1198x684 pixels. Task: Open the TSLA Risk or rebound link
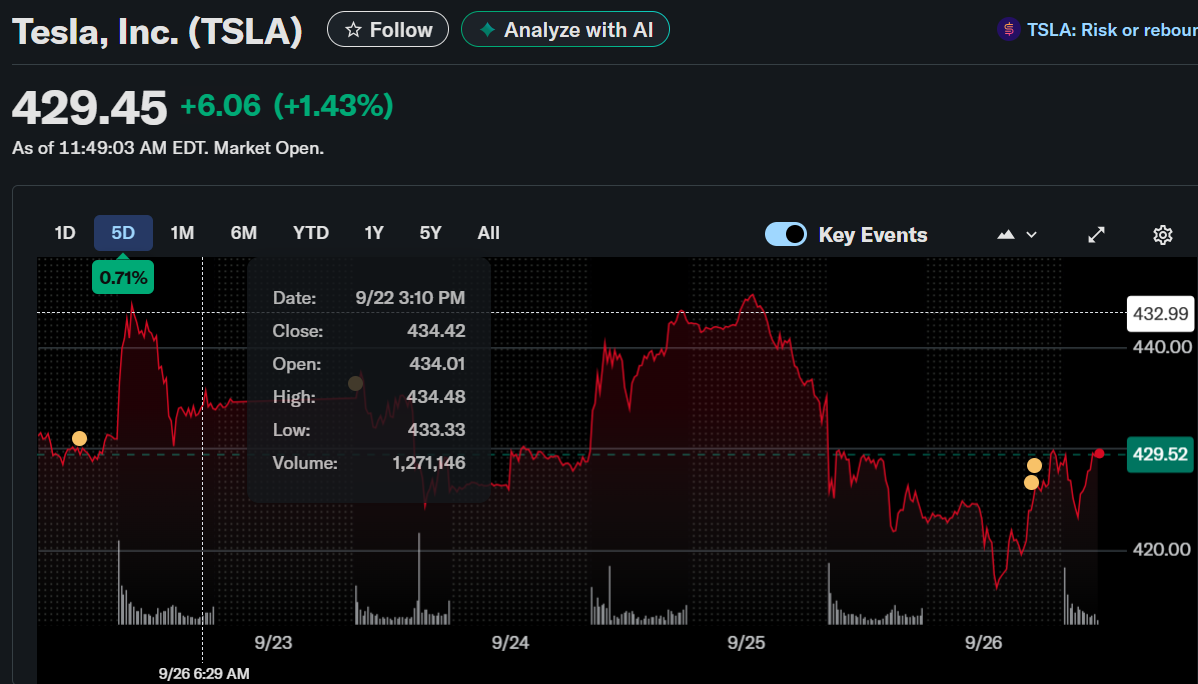pos(1112,30)
